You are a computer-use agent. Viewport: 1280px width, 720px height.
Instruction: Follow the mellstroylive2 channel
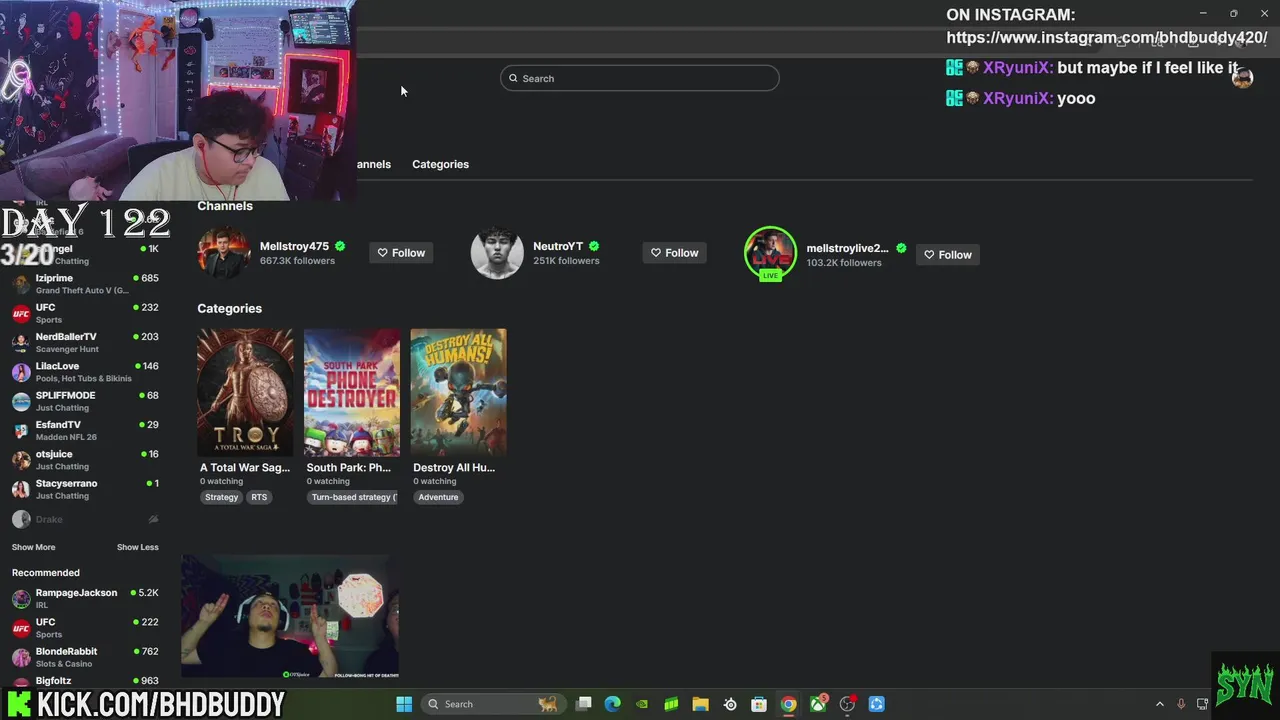point(947,255)
